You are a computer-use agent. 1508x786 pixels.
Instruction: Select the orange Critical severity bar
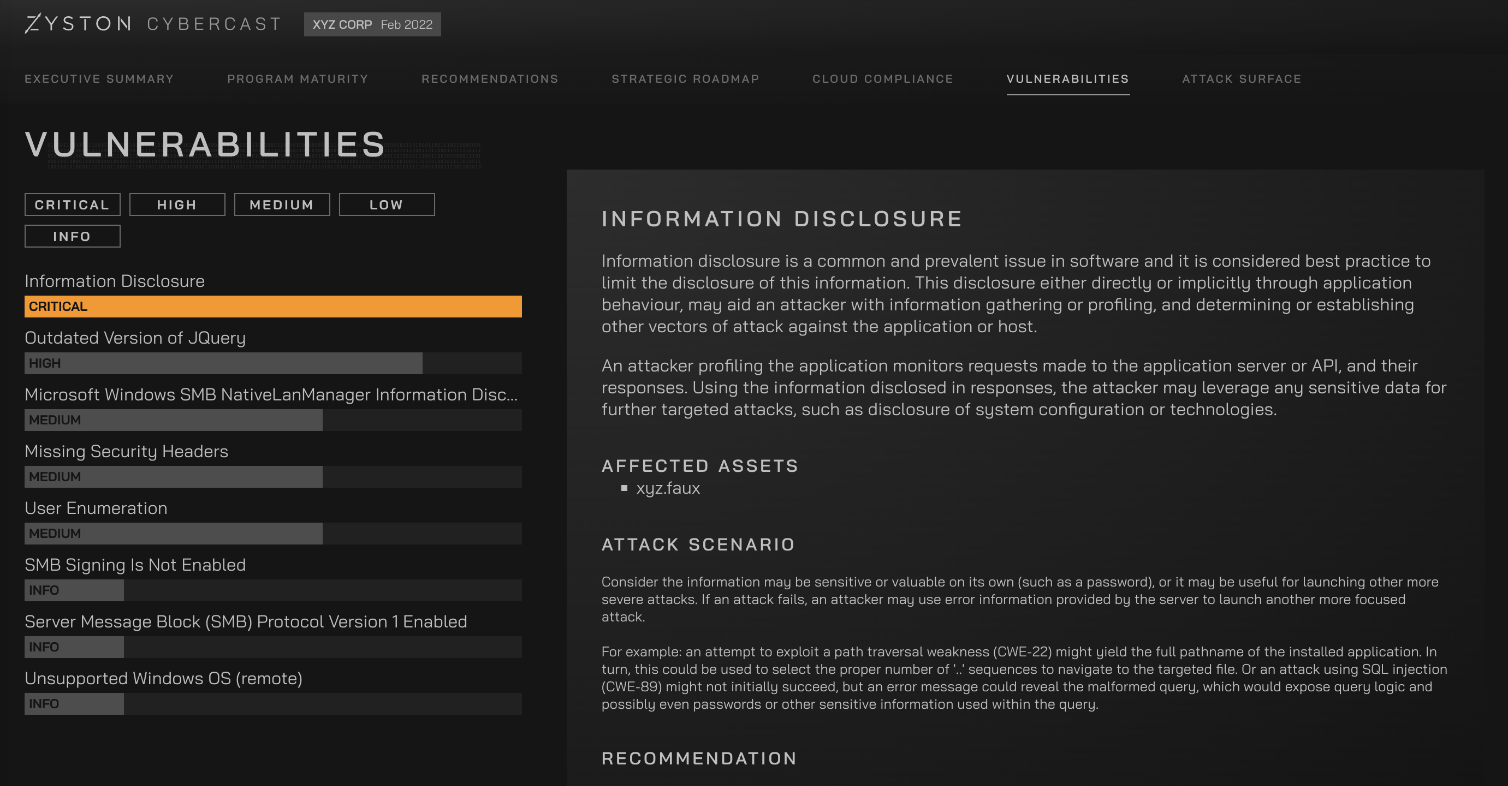(273, 307)
